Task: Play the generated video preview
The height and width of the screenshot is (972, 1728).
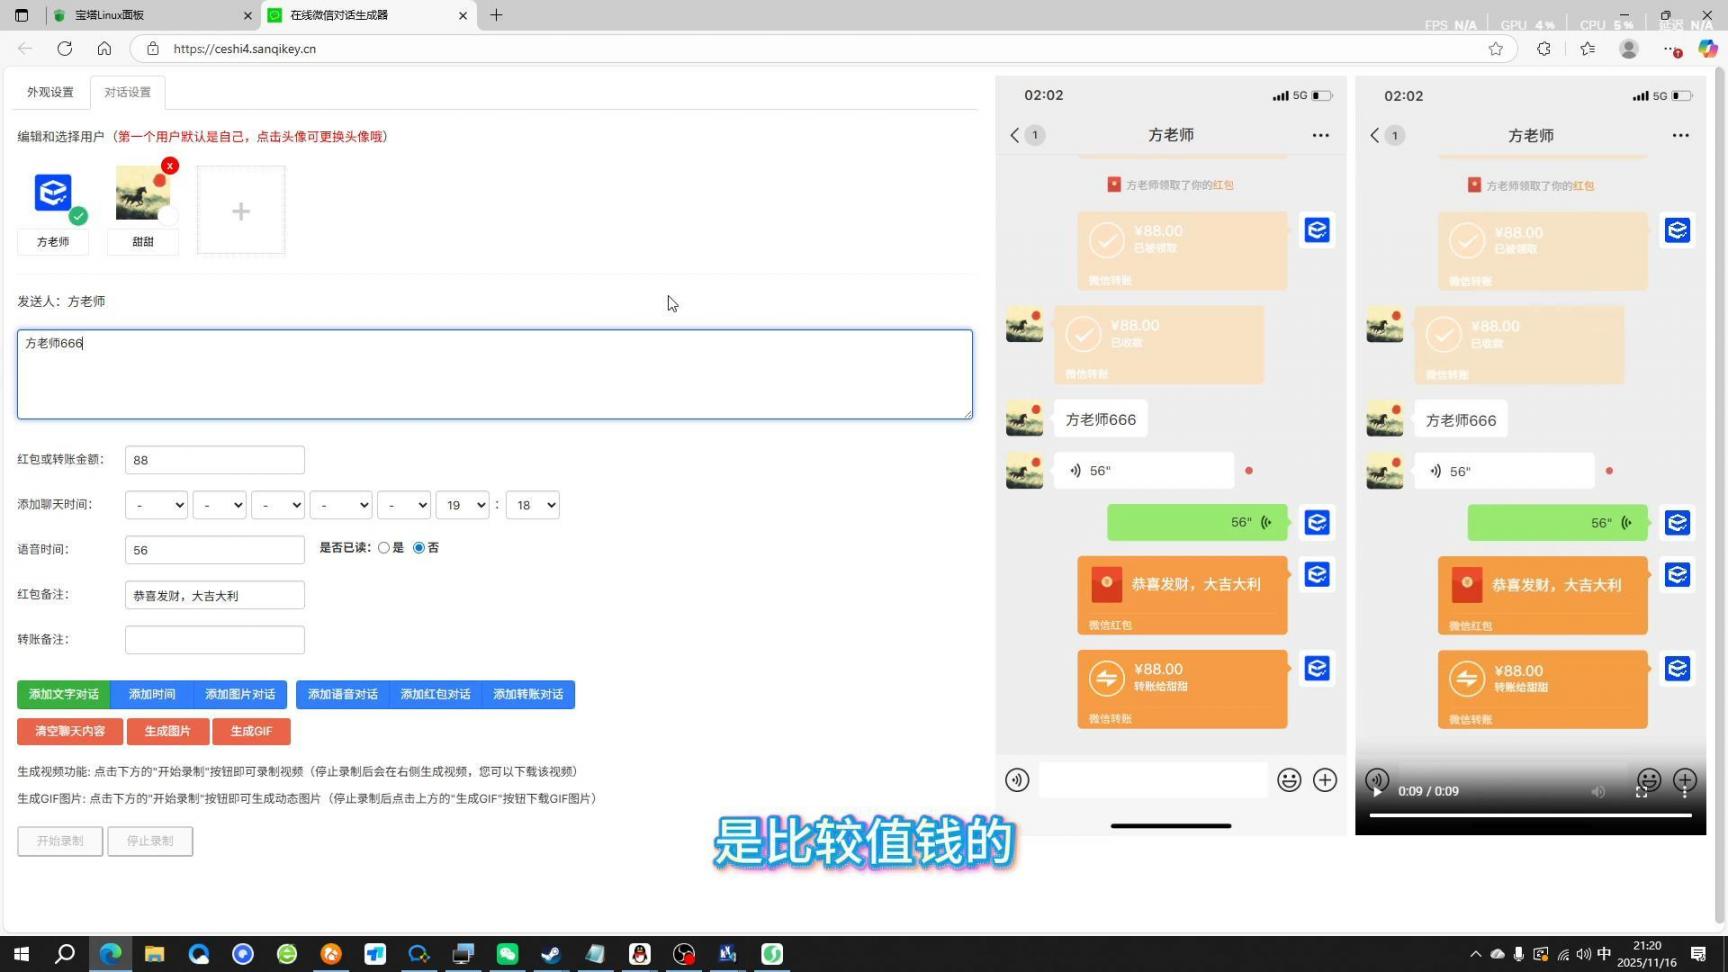Action: 1377,791
